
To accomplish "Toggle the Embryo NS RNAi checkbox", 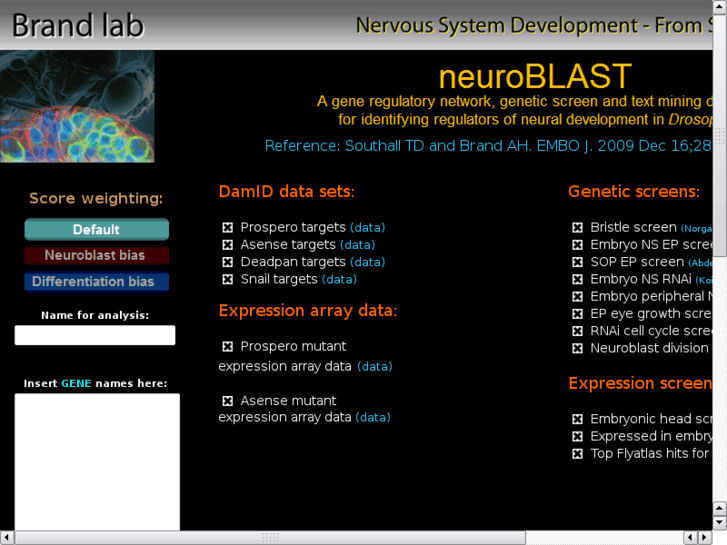I will [577, 279].
